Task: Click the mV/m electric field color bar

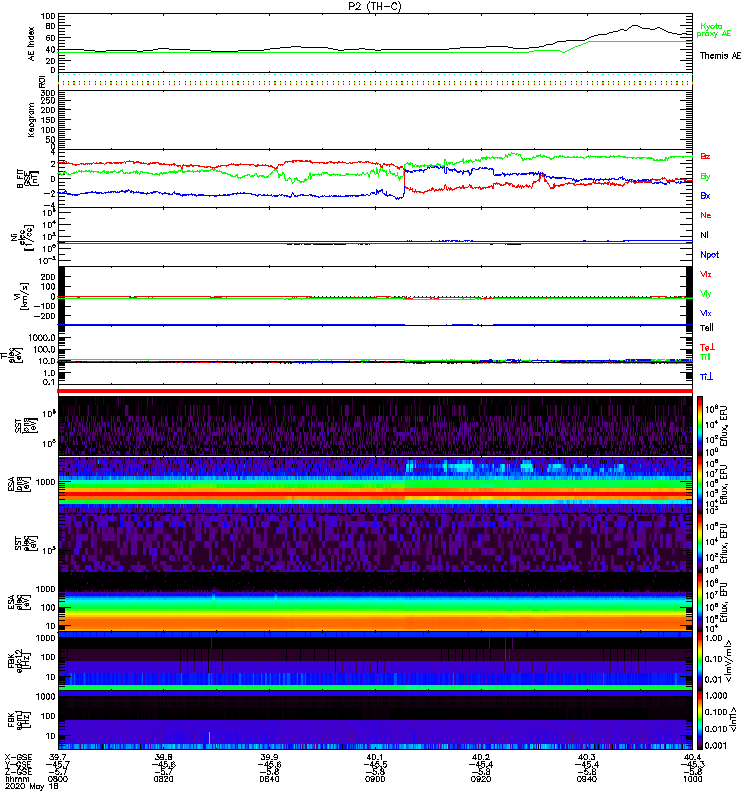Action: (700, 661)
